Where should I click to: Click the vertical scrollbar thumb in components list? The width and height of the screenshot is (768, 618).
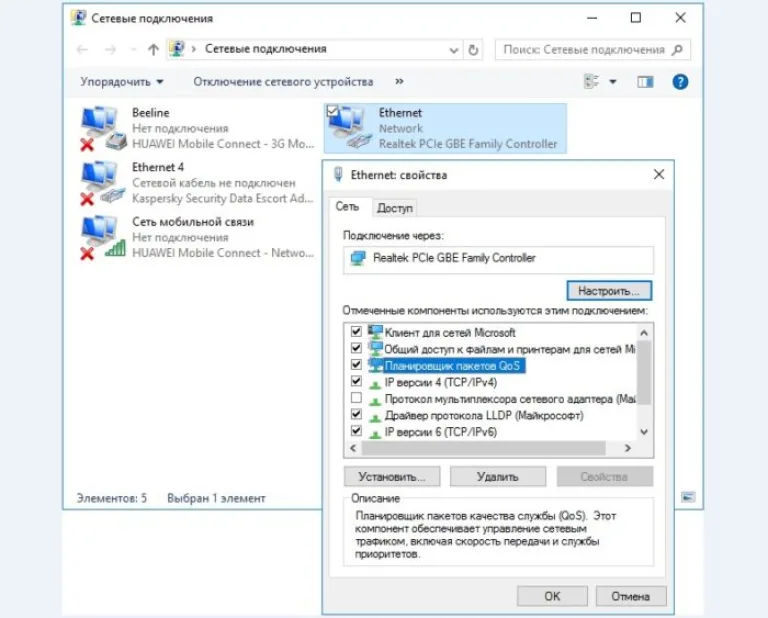point(644,373)
